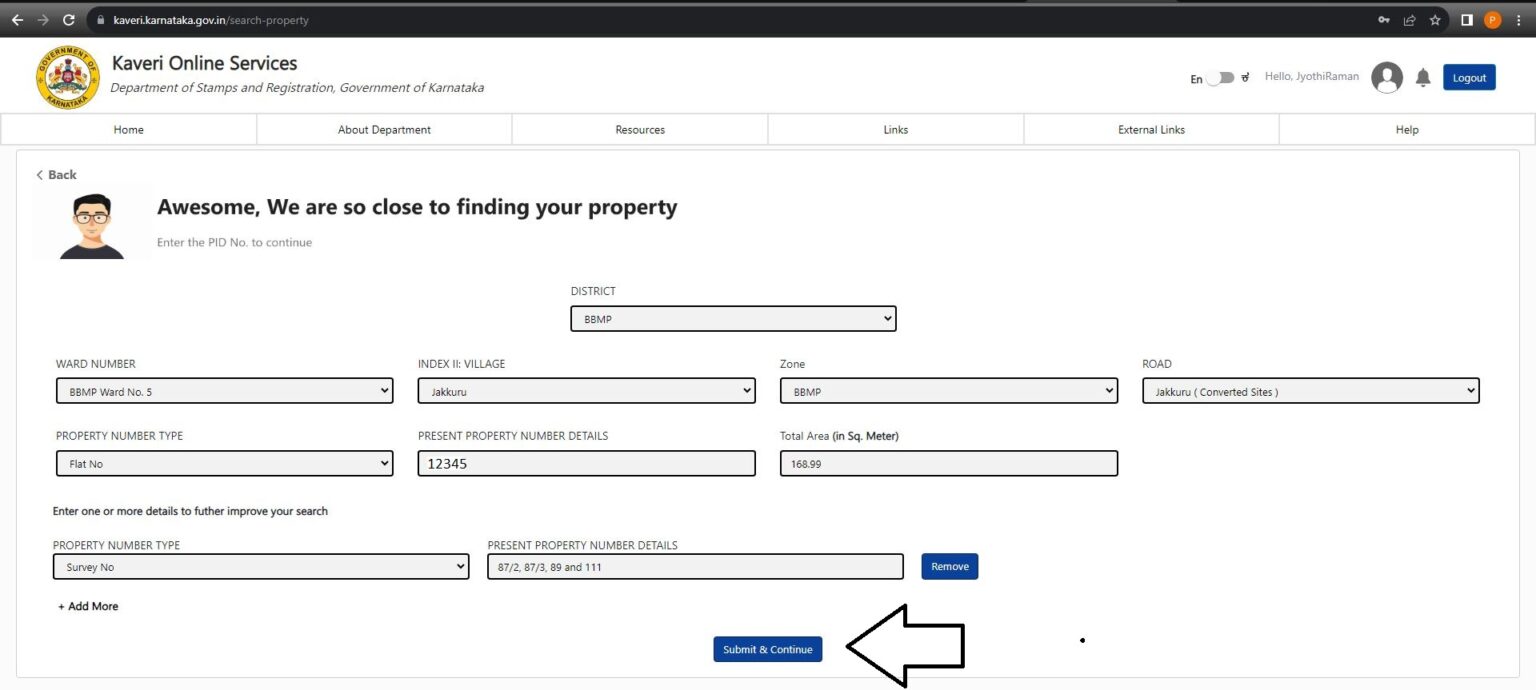Open the About Department menu
1536x690 pixels.
(x=384, y=129)
